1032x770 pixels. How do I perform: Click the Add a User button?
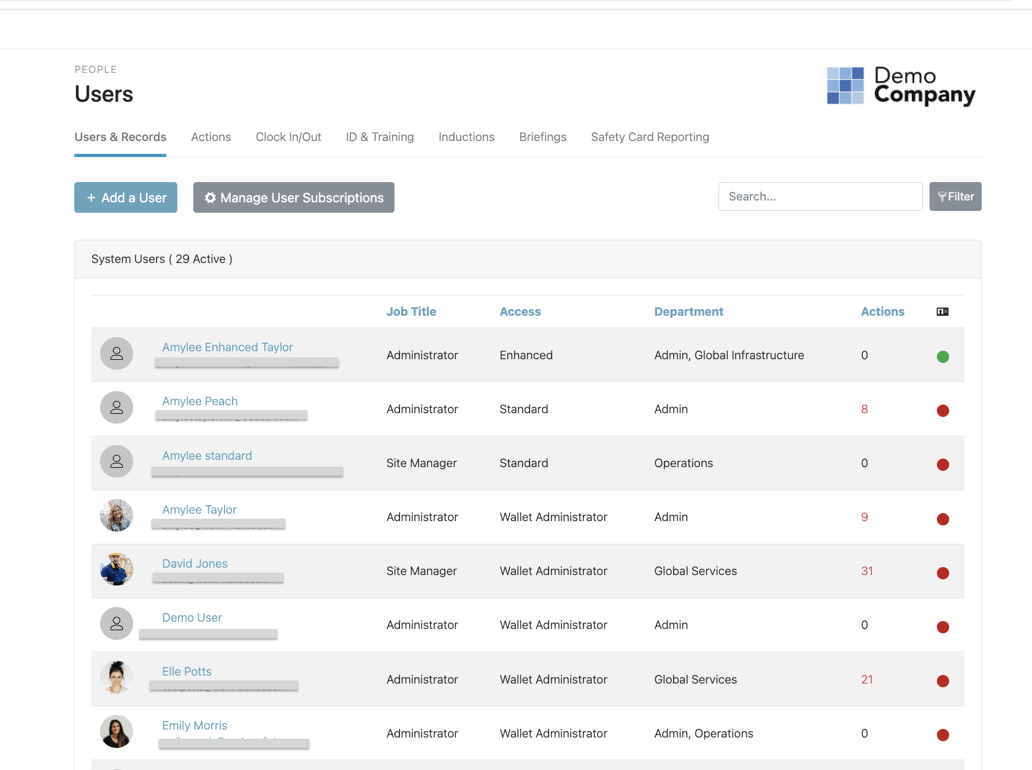point(126,197)
